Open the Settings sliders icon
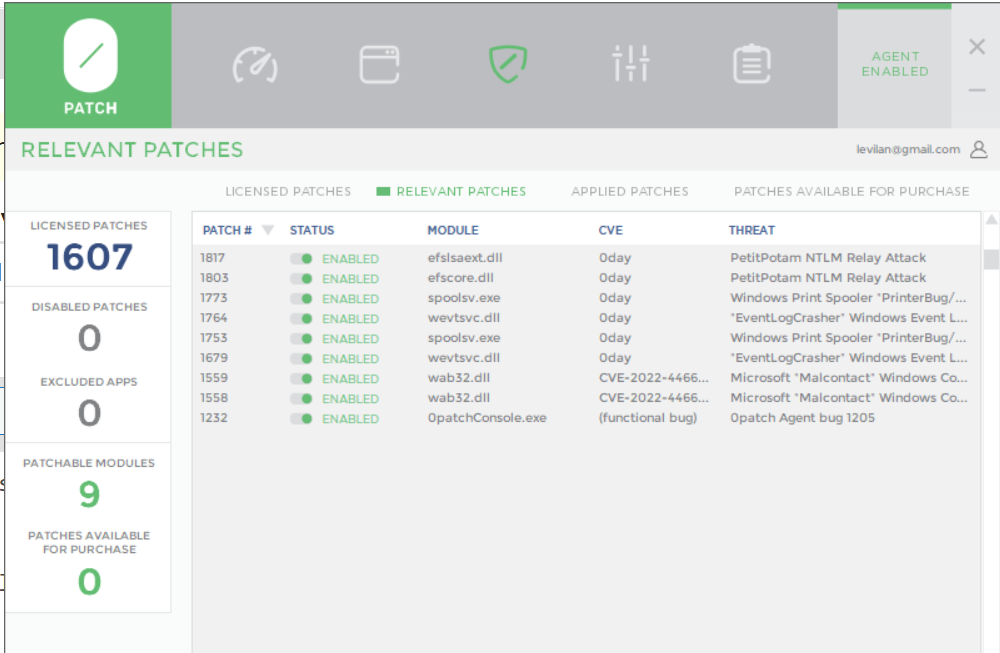 tap(631, 65)
